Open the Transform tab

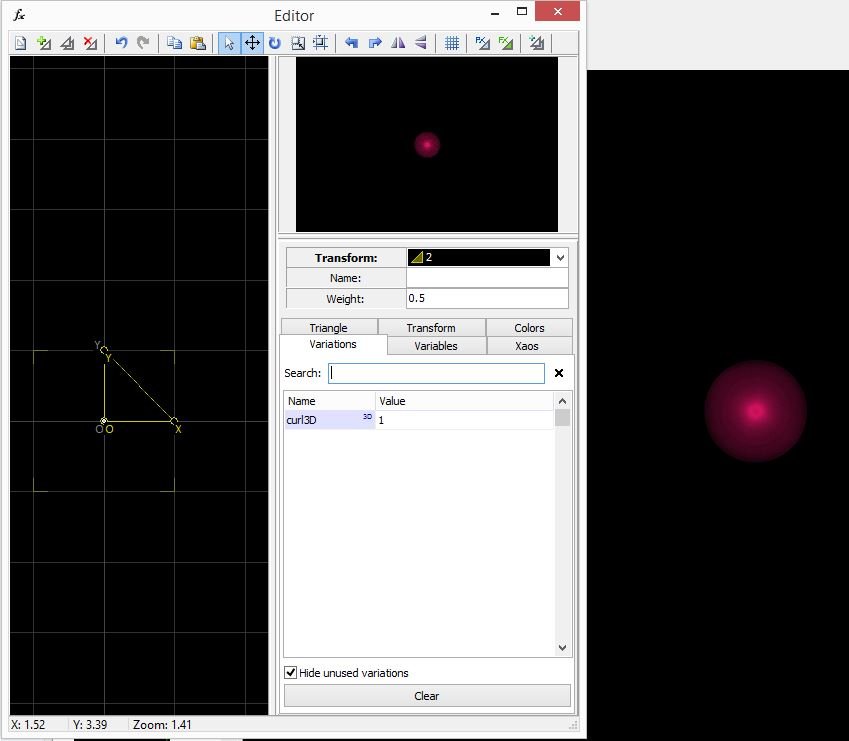click(x=431, y=327)
